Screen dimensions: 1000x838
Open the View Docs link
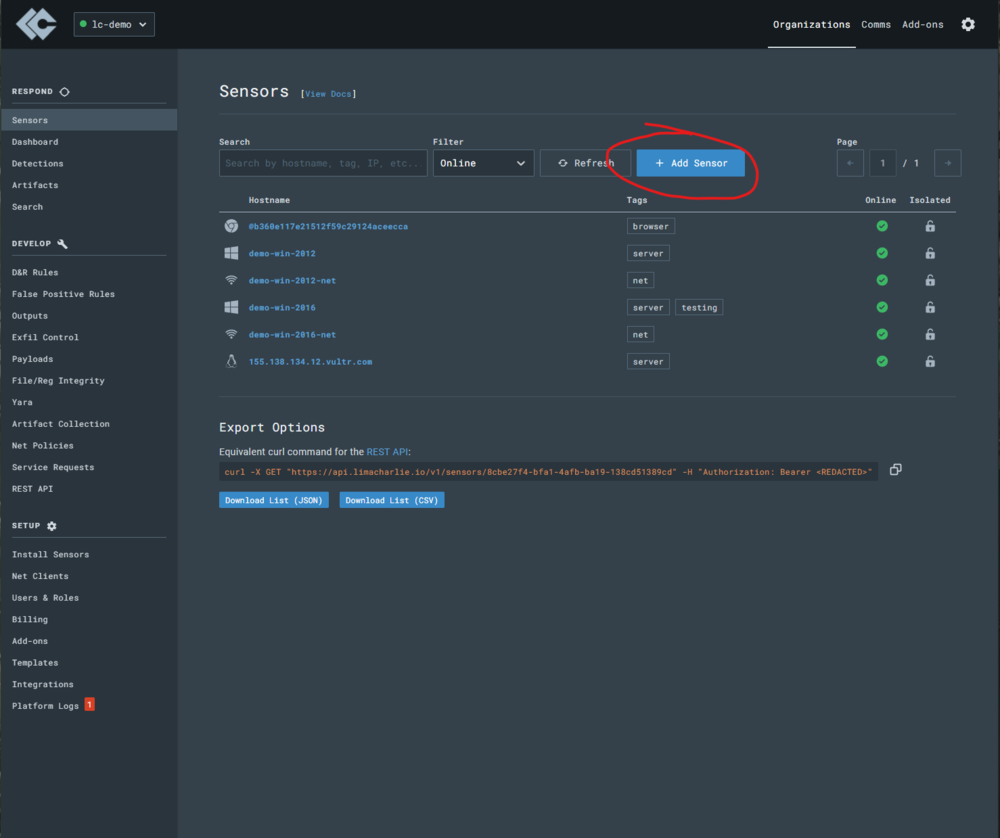tap(328, 94)
